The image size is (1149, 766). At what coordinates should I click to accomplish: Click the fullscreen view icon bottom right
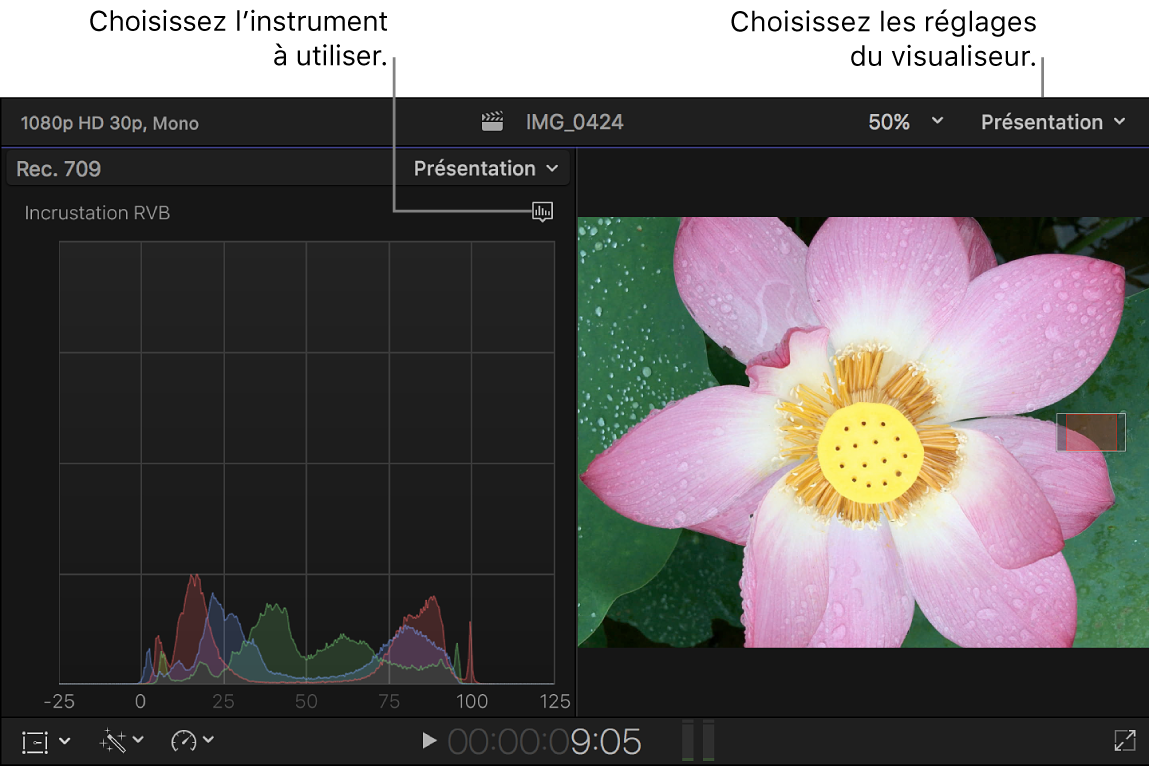(x=1124, y=740)
